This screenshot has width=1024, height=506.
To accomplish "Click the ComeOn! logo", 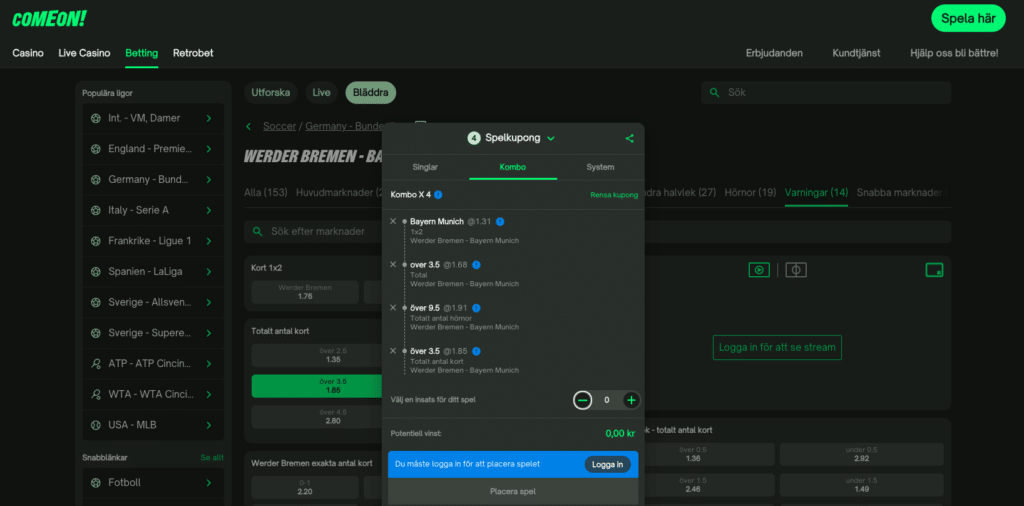I will click(x=49, y=19).
